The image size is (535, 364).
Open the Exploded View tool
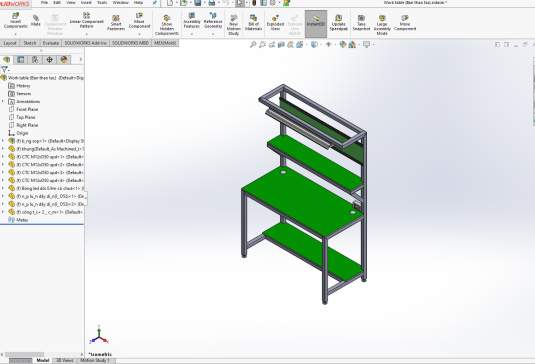(275, 23)
